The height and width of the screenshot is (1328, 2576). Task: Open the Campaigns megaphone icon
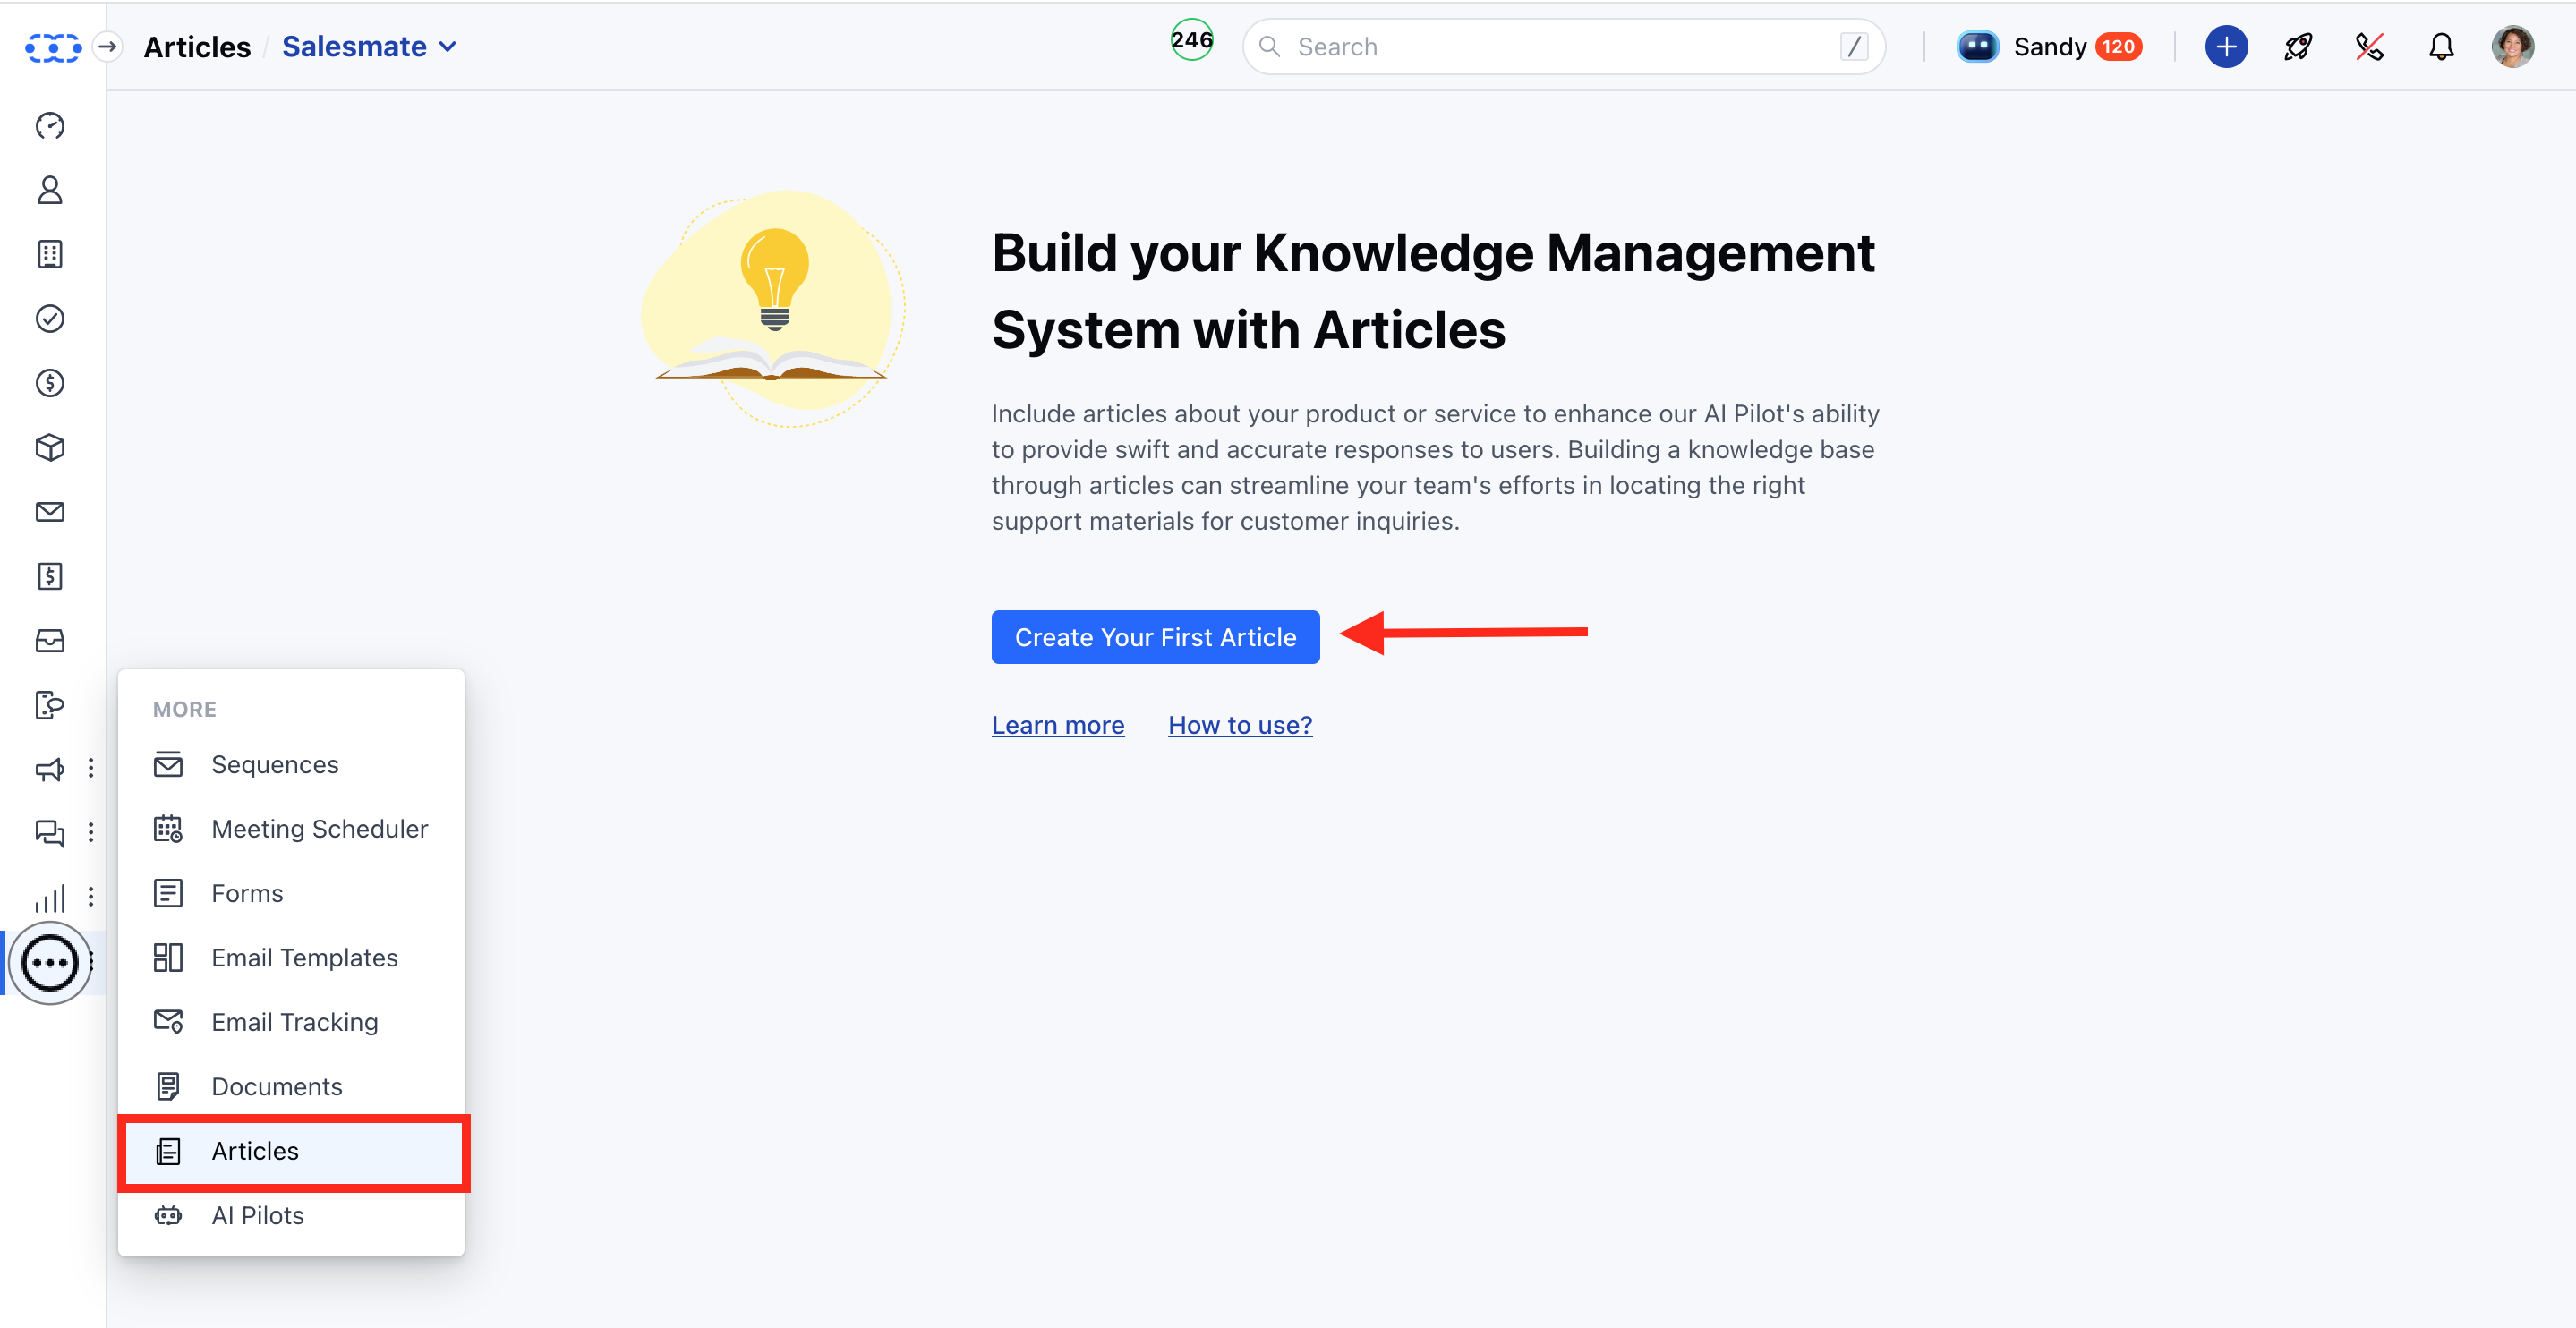tap(50, 769)
